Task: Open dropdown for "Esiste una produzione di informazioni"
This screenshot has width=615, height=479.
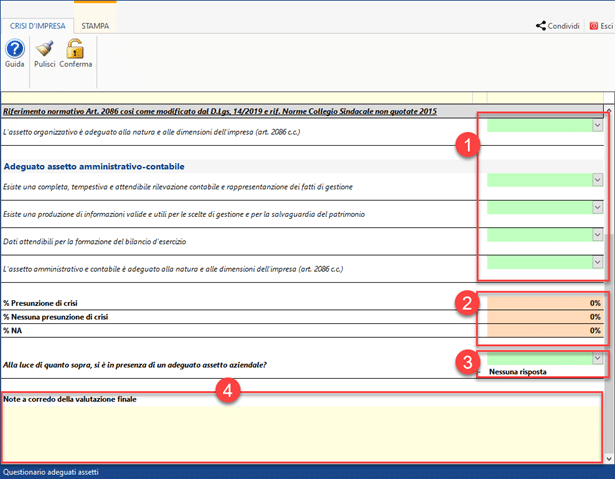Action: 597,208
